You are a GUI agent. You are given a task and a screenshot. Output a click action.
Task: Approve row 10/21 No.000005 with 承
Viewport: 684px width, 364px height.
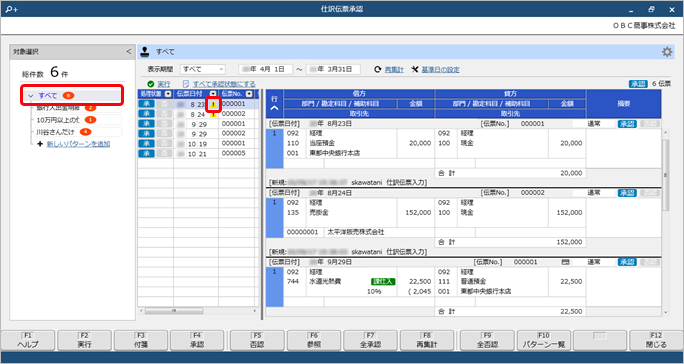[x=147, y=153]
